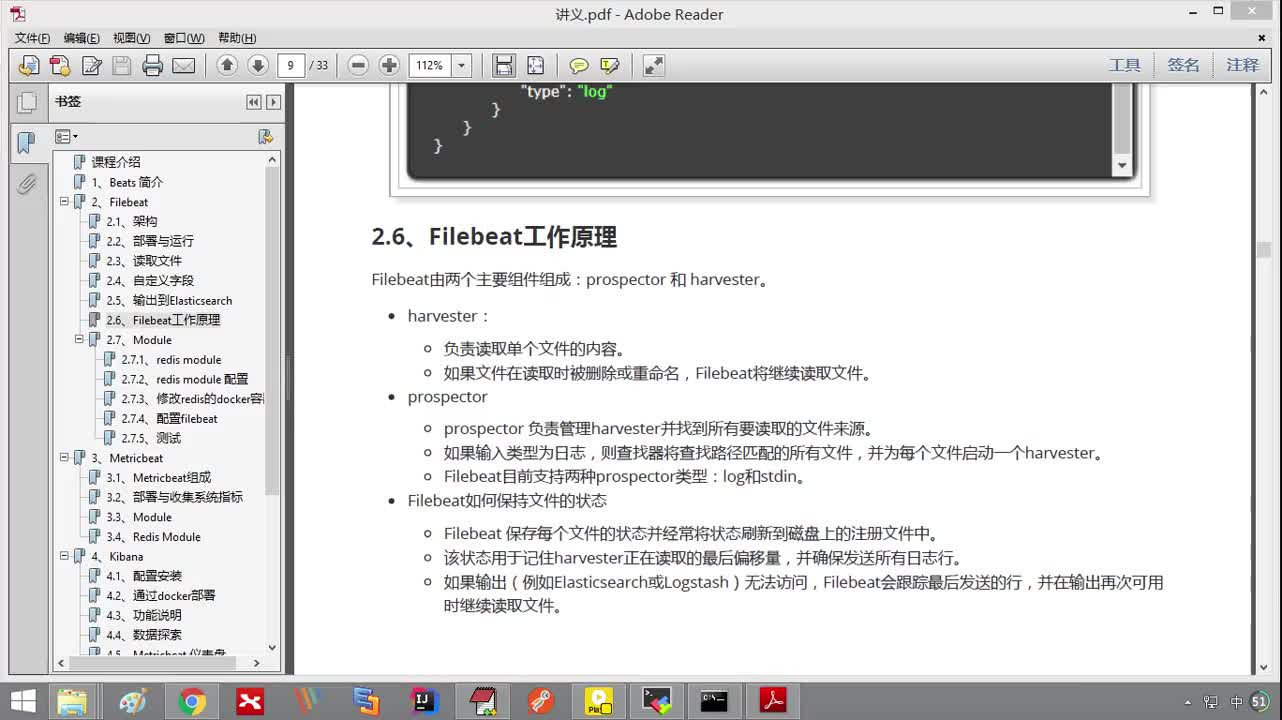
Task: Select the 3.1、Metricbeat组成 bookmark
Action: [159, 478]
